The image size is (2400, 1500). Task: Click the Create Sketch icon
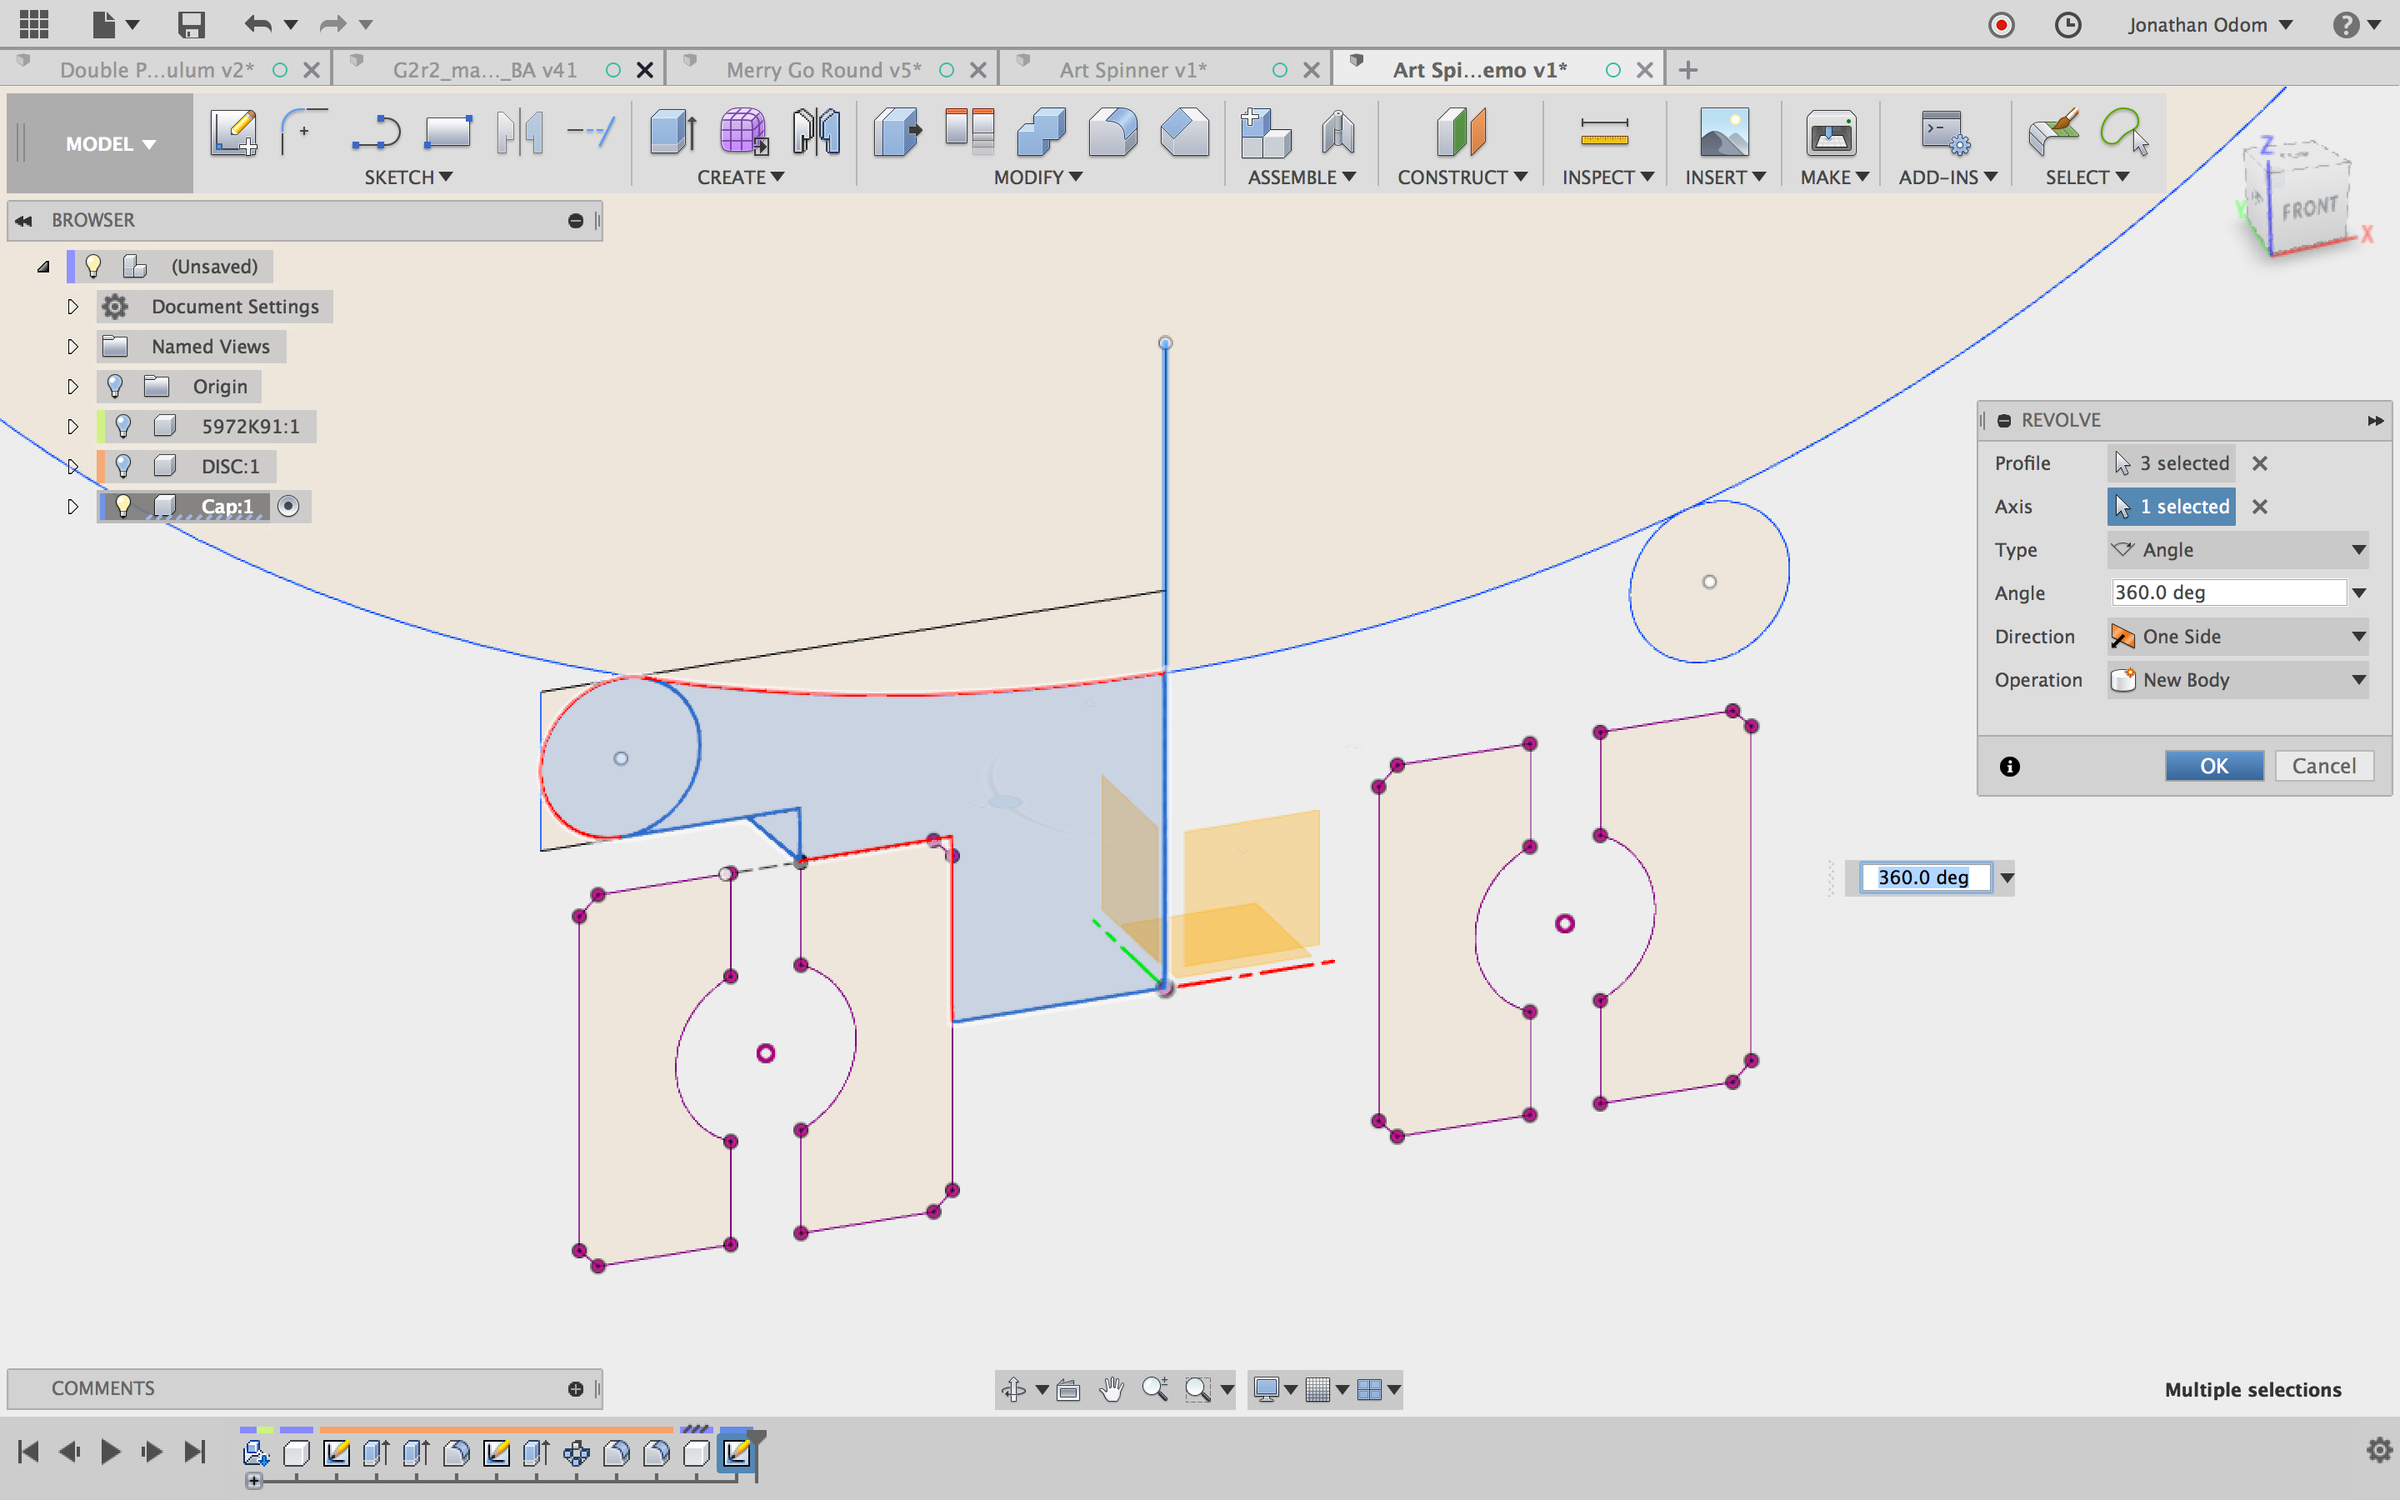tap(233, 133)
